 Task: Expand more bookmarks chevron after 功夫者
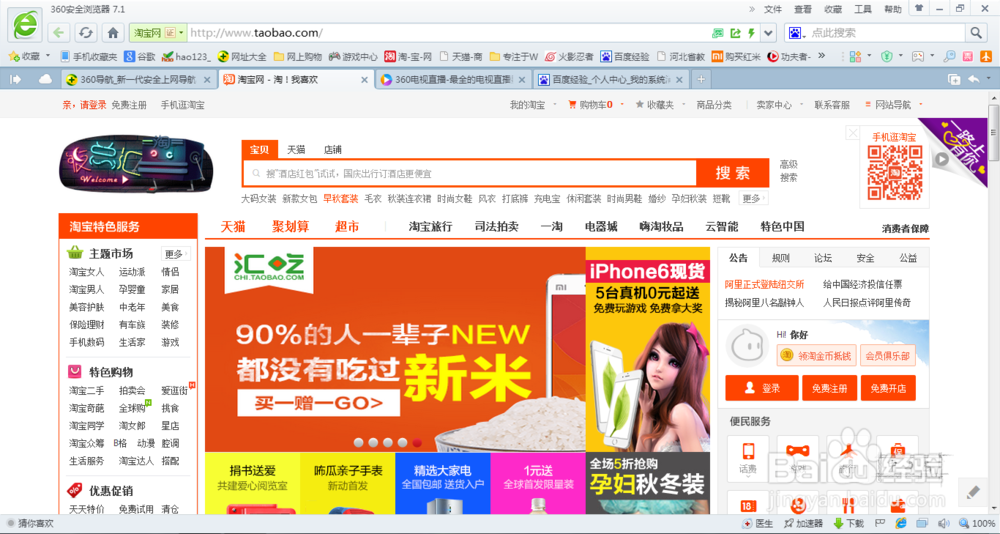[821, 56]
